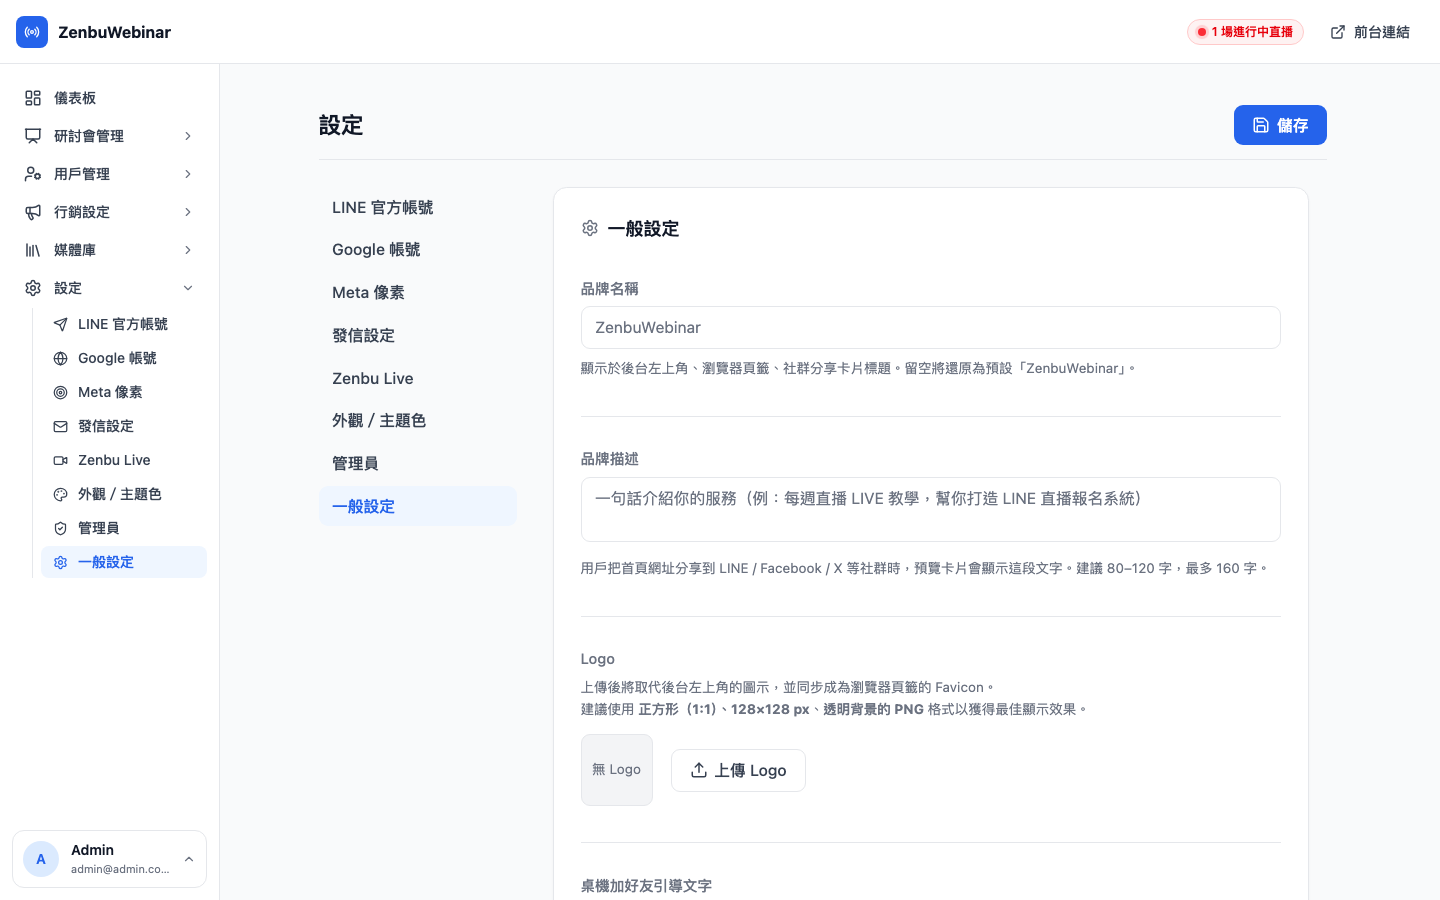Open sidebar 發信設定 sub-item
Viewport: 1440px width, 900px height.
pos(124,426)
